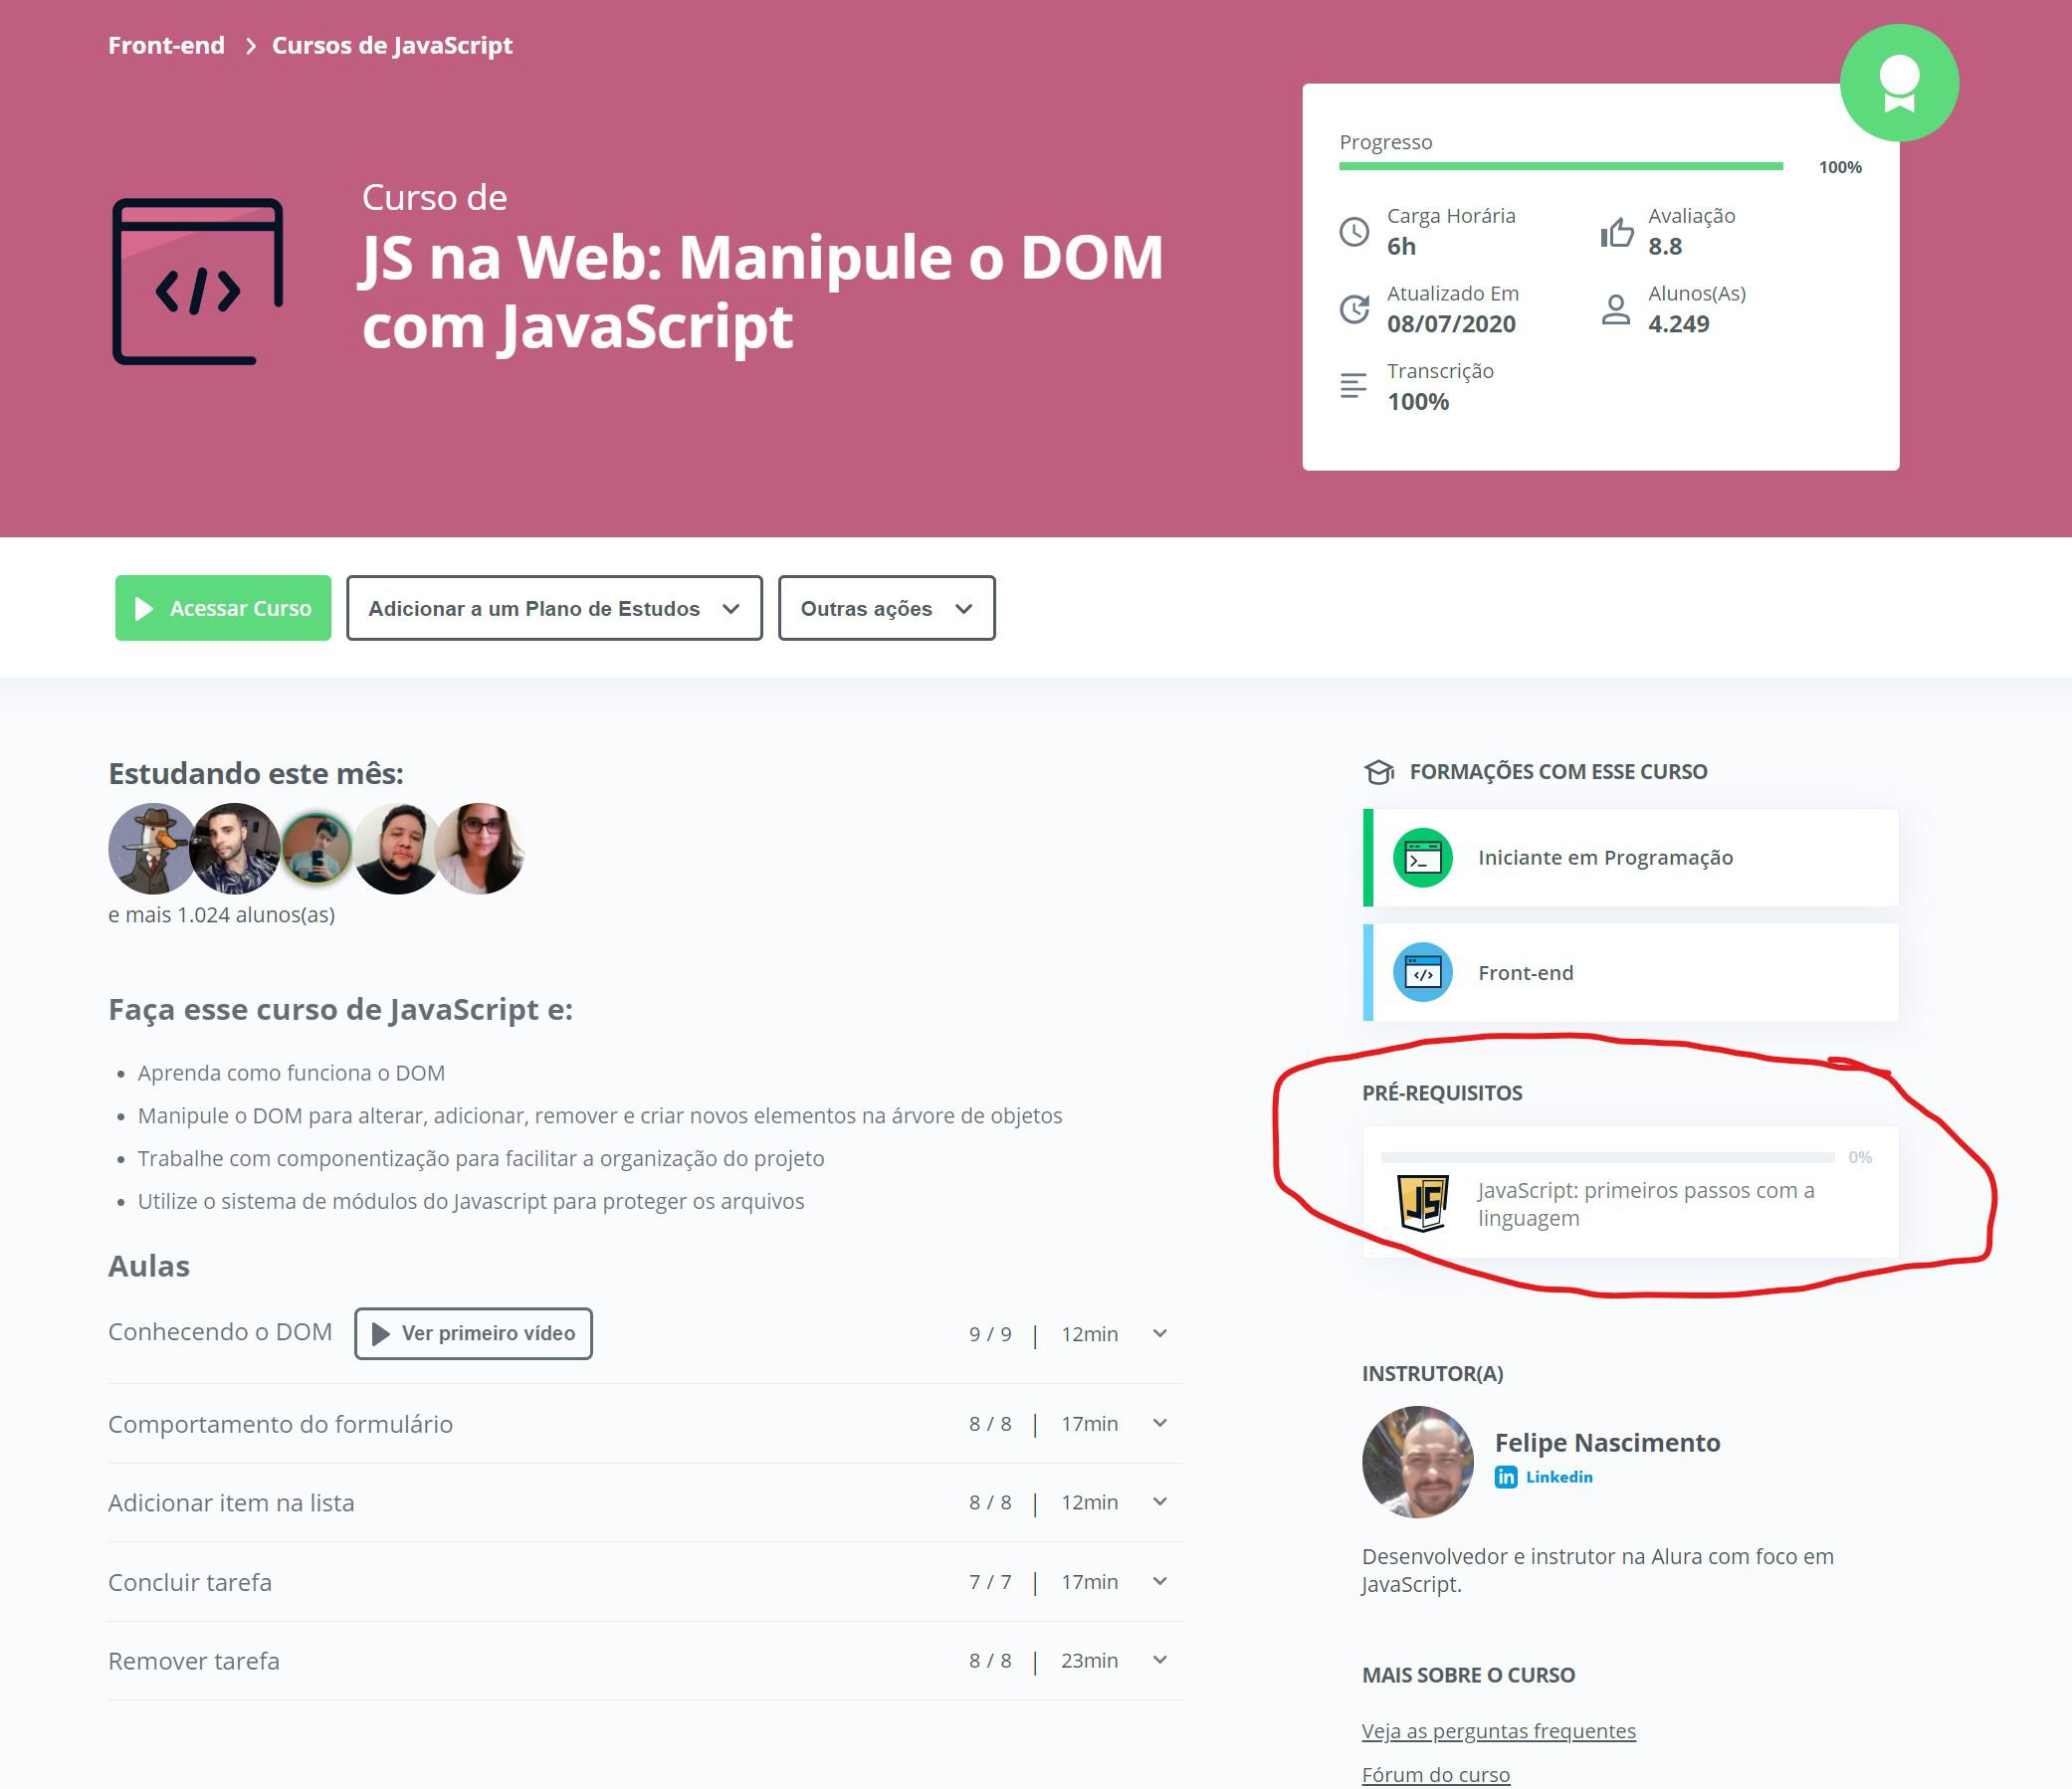Open JavaScript: primeiros passos prerequisite course
This screenshot has width=2072, height=1789.
(x=1631, y=1192)
